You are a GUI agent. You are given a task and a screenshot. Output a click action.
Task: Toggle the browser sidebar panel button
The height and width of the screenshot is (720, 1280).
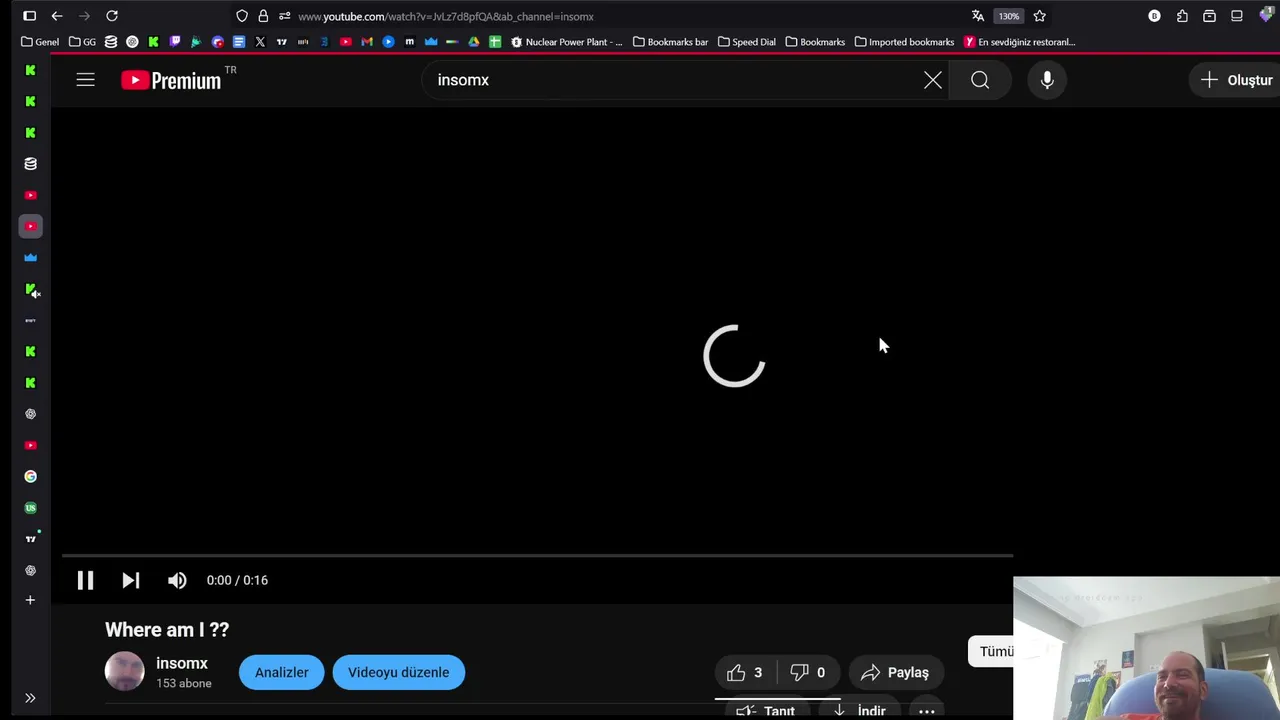point(29,16)
